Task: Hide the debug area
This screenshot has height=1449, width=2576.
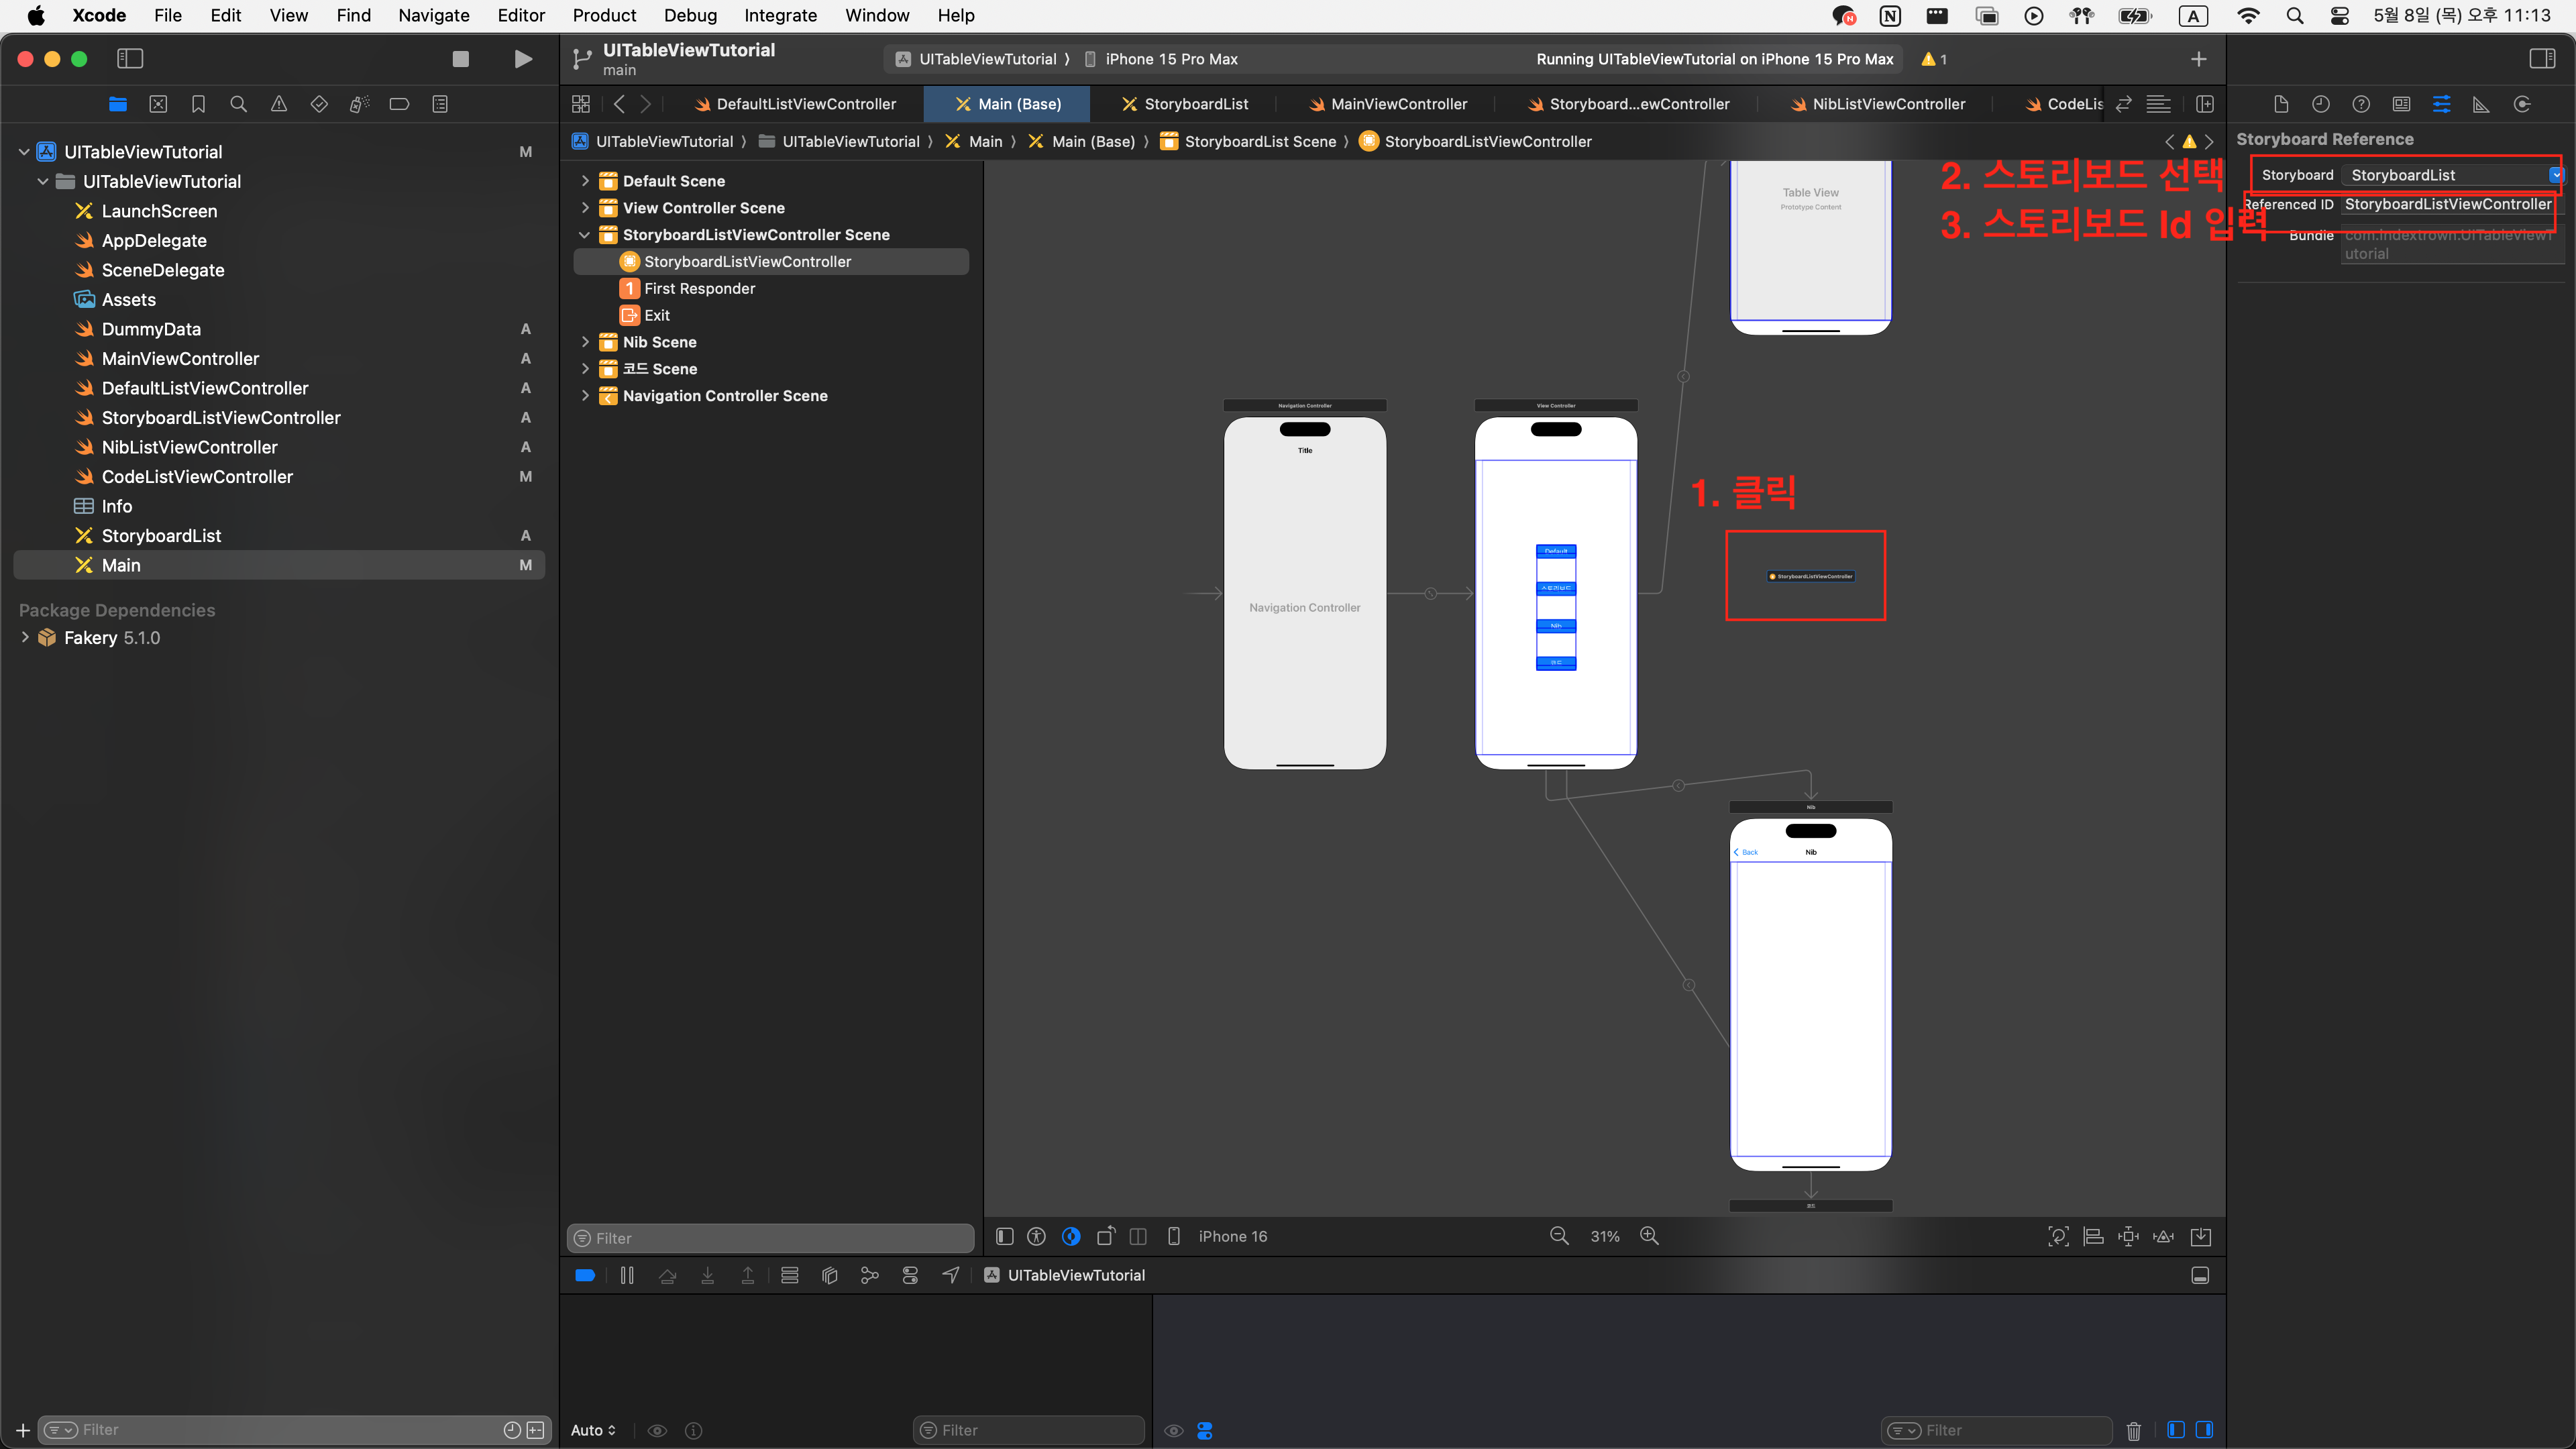Action: (x=2200, y=1275)
